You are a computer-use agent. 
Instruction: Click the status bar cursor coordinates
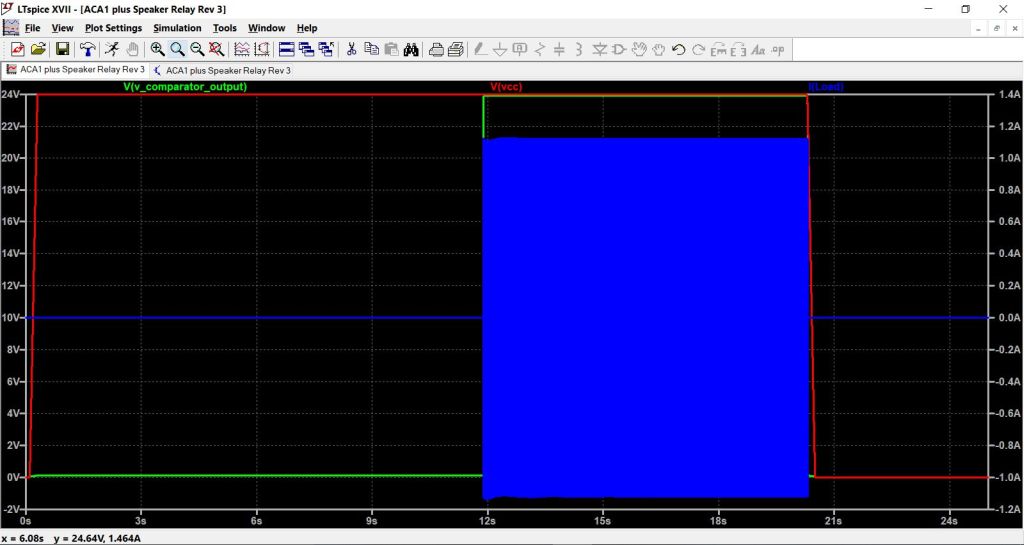click(x=71, y=538)
